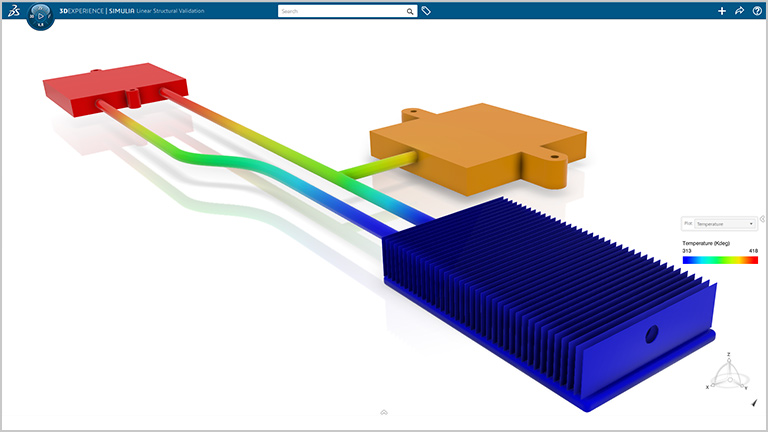Click the magnifier search icon
This screenshot has width=768, height=432.
coord(410,12)
